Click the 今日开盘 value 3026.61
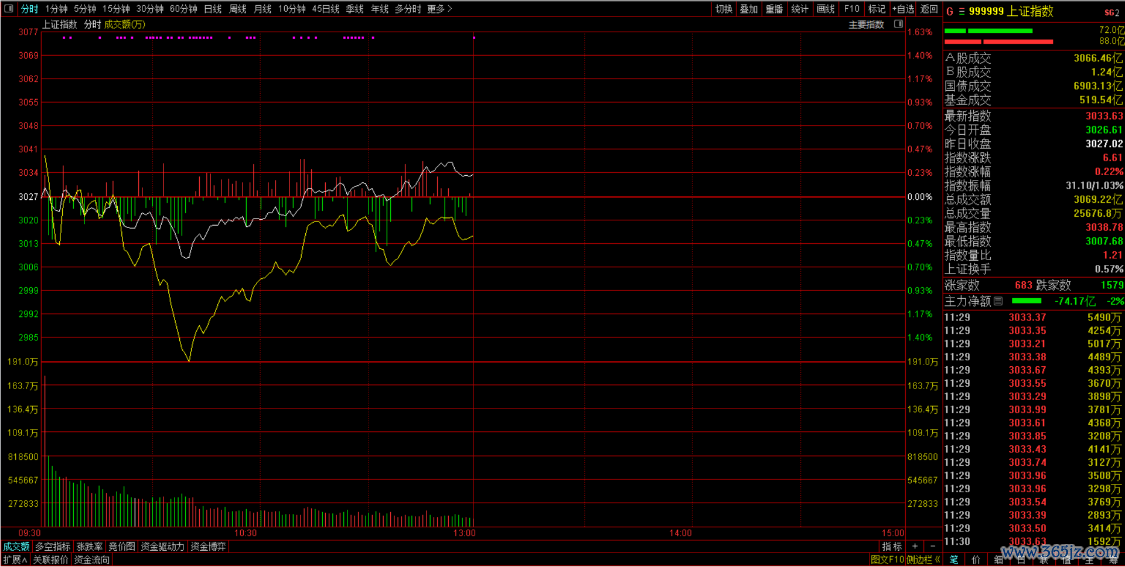This screenshot has width=1125, height=567. tap(1103, 130)
